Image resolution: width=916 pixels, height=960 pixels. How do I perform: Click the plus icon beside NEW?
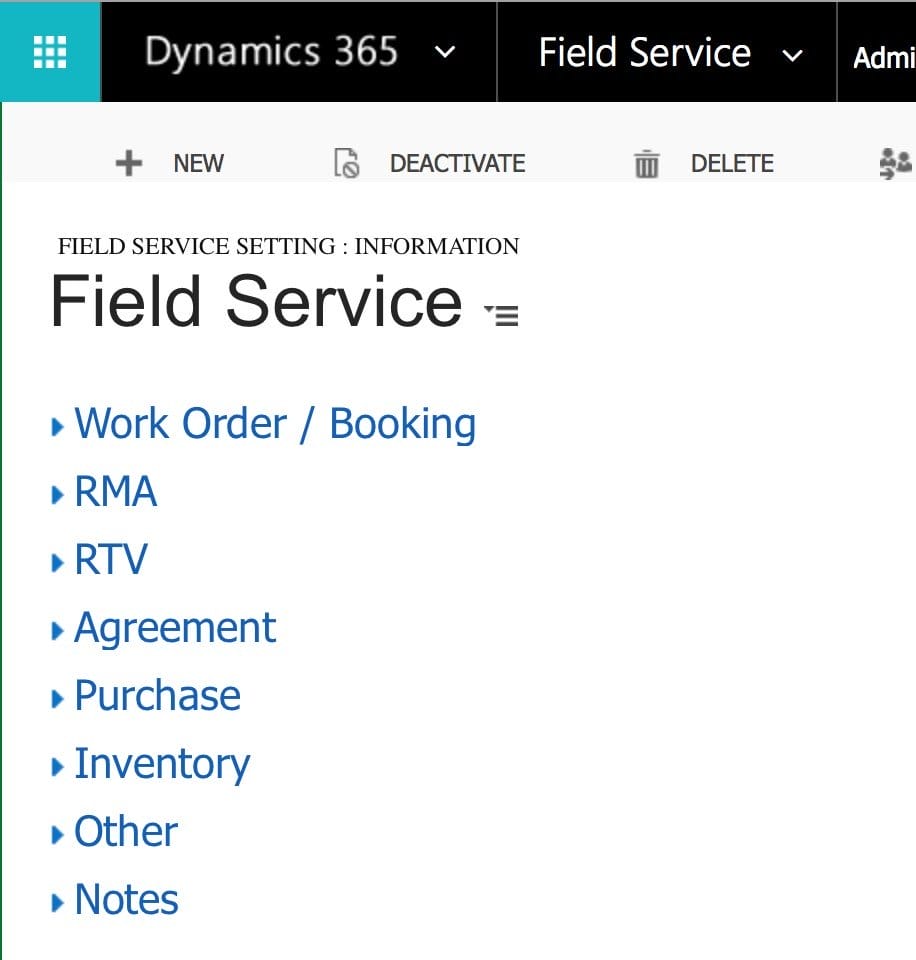(x=128, y=162)
